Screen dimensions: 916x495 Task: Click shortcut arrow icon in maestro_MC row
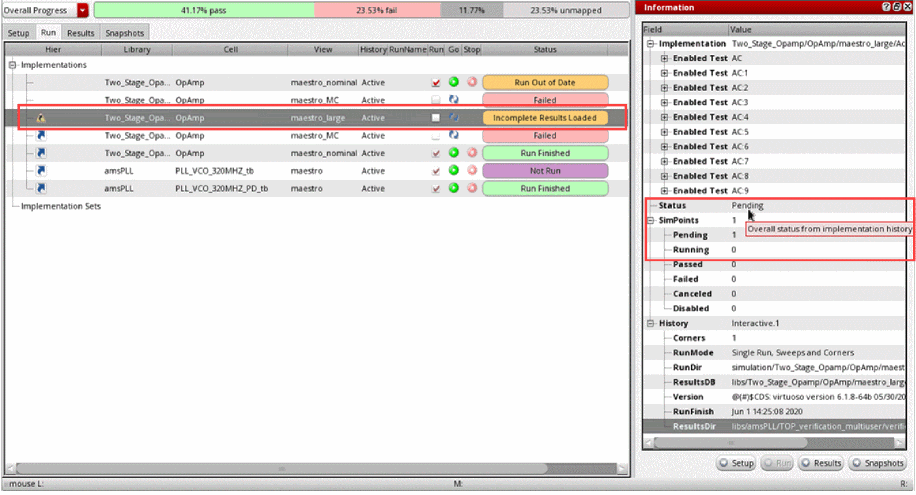(x=41, y=135)
